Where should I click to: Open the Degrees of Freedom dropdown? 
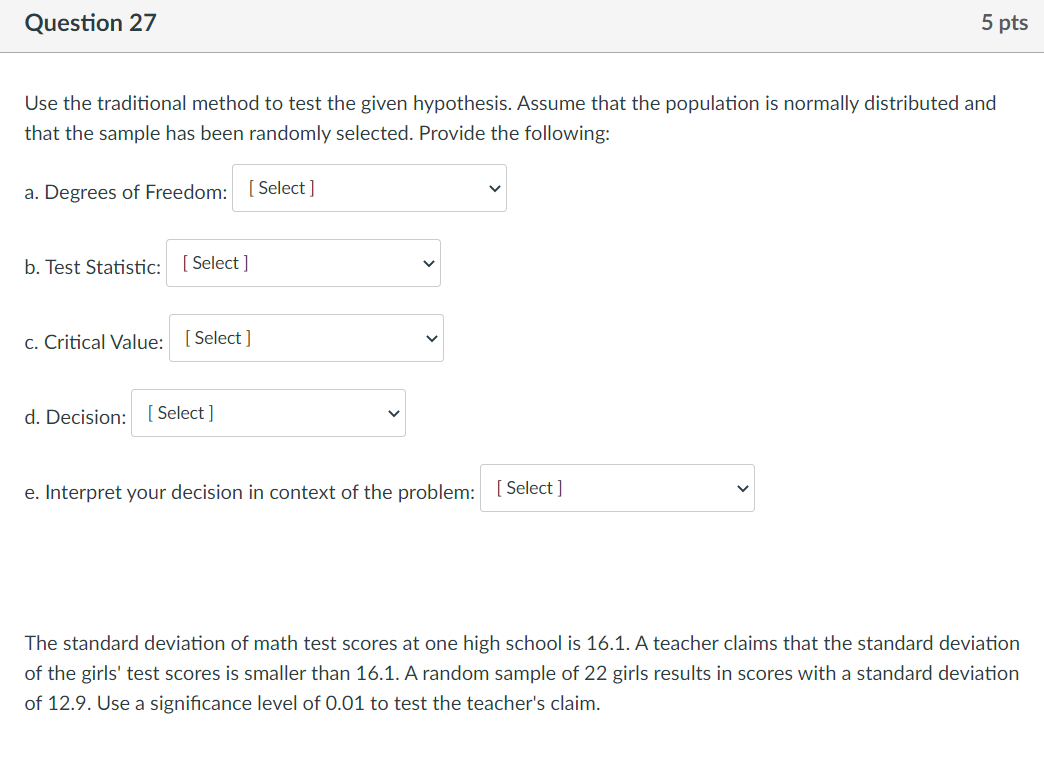pos(369,188)
